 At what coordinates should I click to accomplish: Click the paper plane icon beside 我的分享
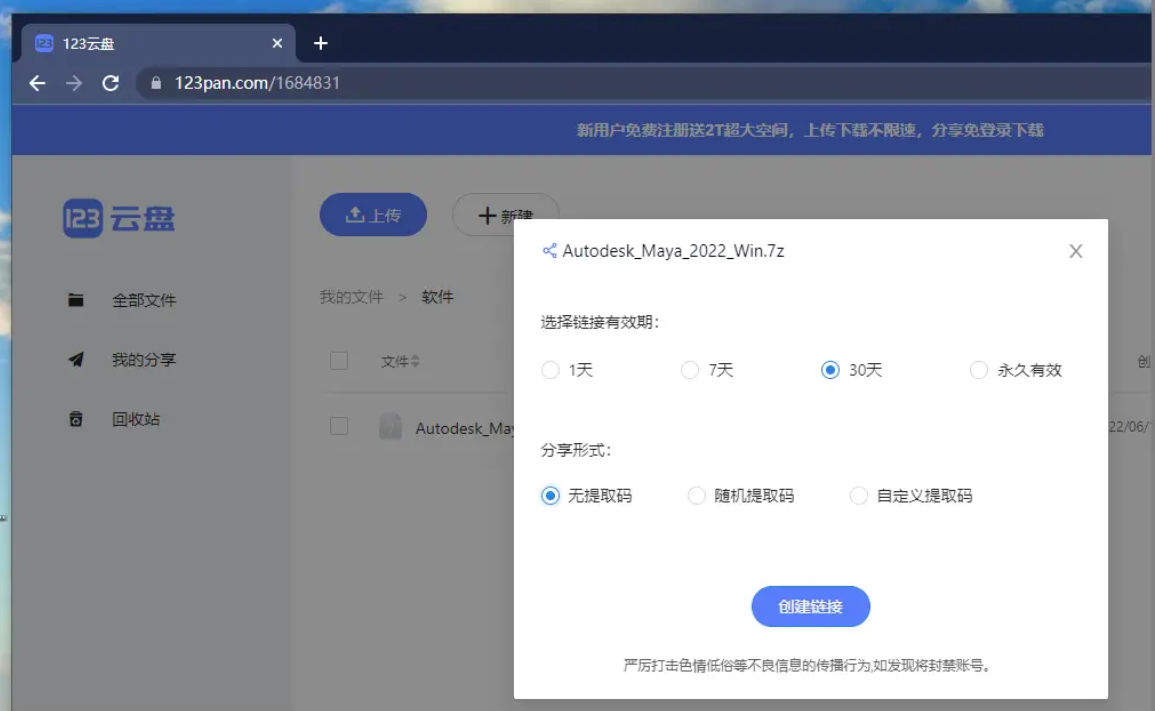(x=76, y=360)
